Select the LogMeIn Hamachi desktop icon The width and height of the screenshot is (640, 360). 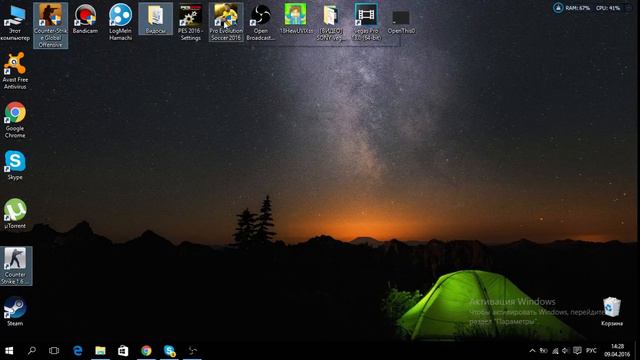coord(120,22)
